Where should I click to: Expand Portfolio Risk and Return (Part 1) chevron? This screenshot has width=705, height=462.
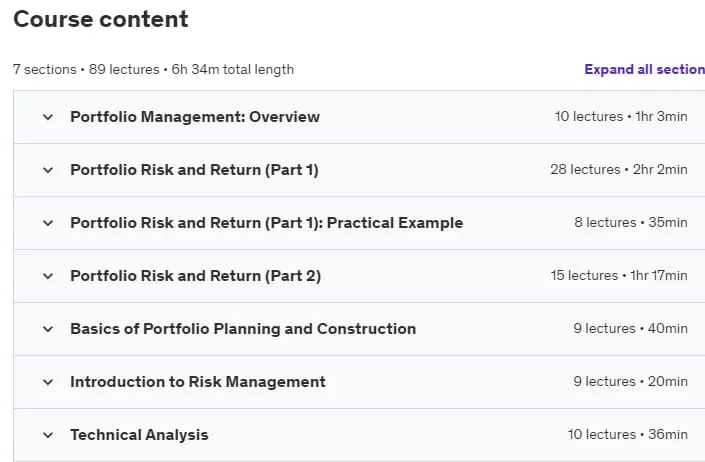[x=48, y=170]
